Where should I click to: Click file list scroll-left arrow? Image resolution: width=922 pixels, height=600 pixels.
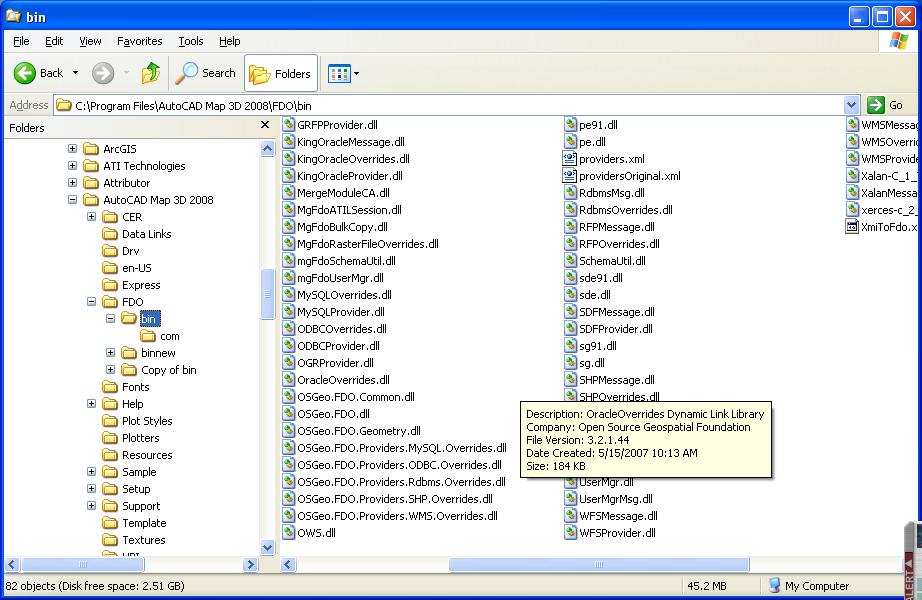click(288, 565)
